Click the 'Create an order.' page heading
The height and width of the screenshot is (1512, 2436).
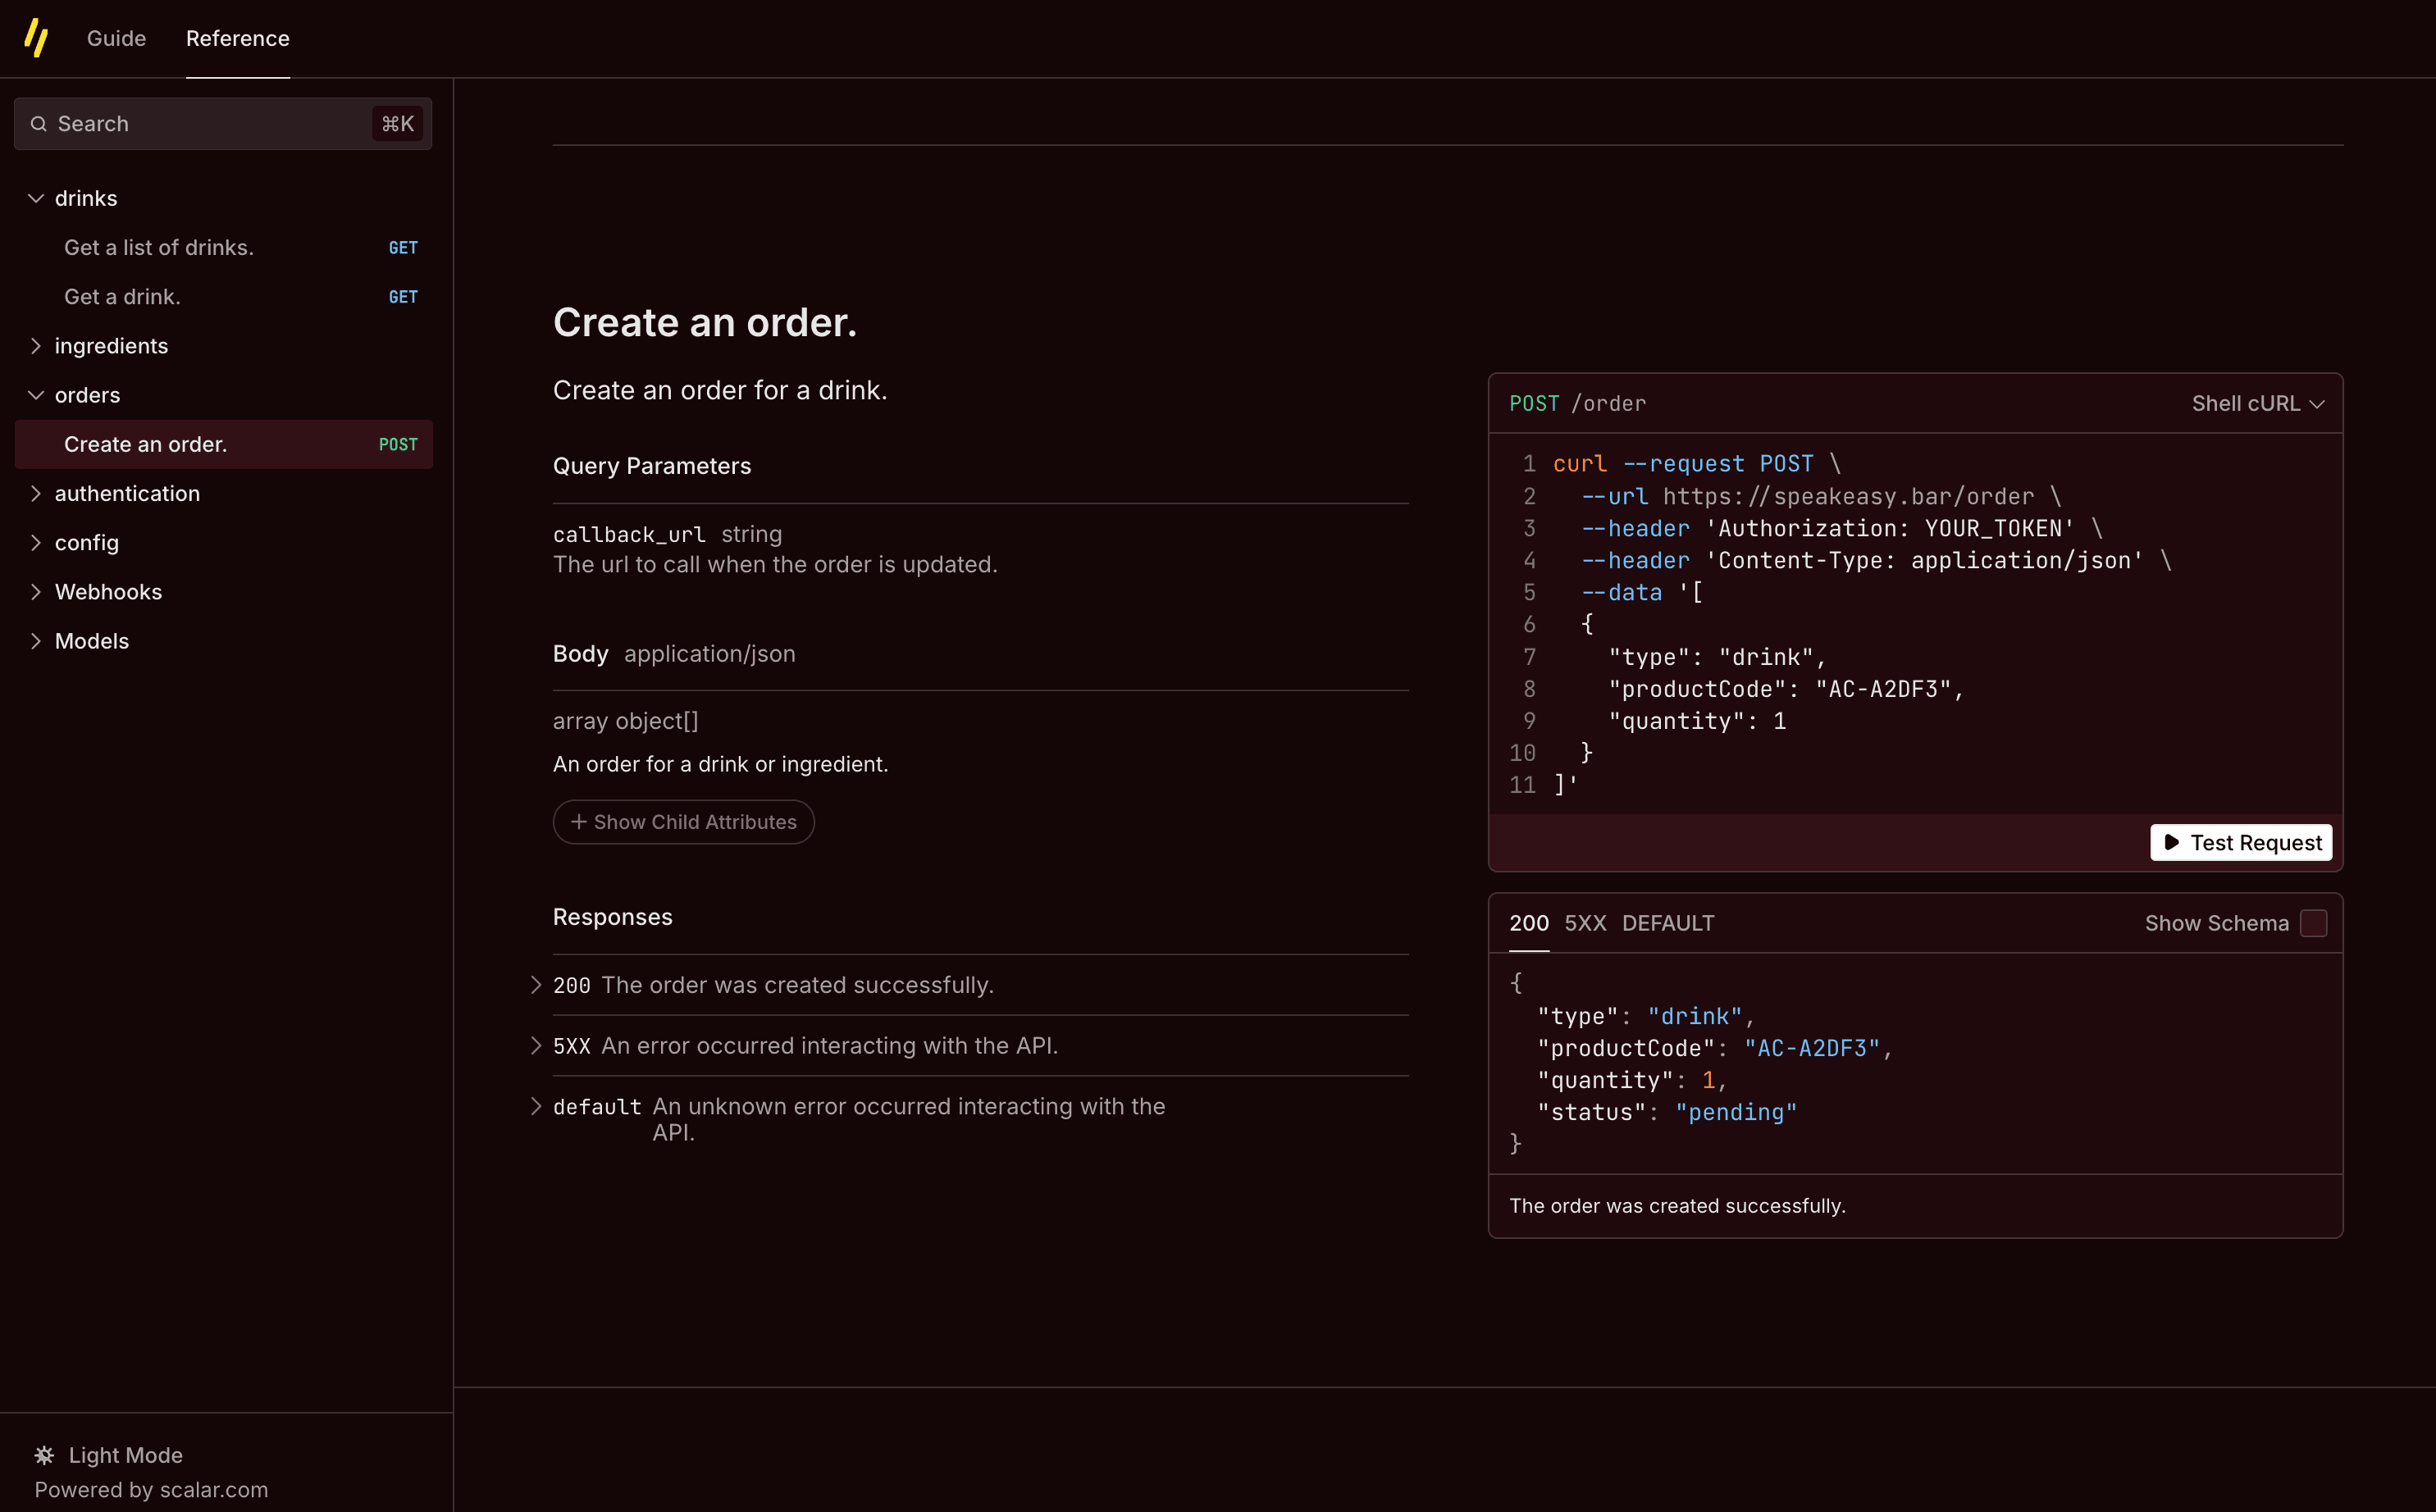click(705, 323)
